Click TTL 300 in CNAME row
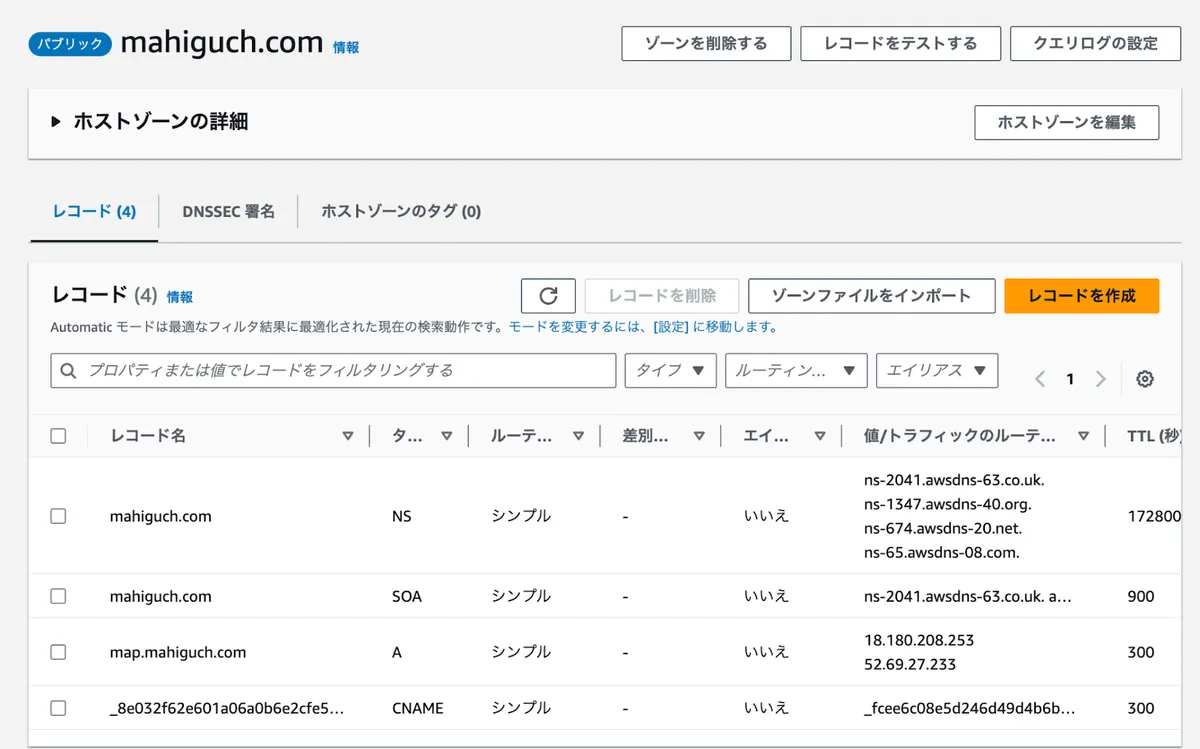The image size is (1200, 749). [x=1141, y=708]
